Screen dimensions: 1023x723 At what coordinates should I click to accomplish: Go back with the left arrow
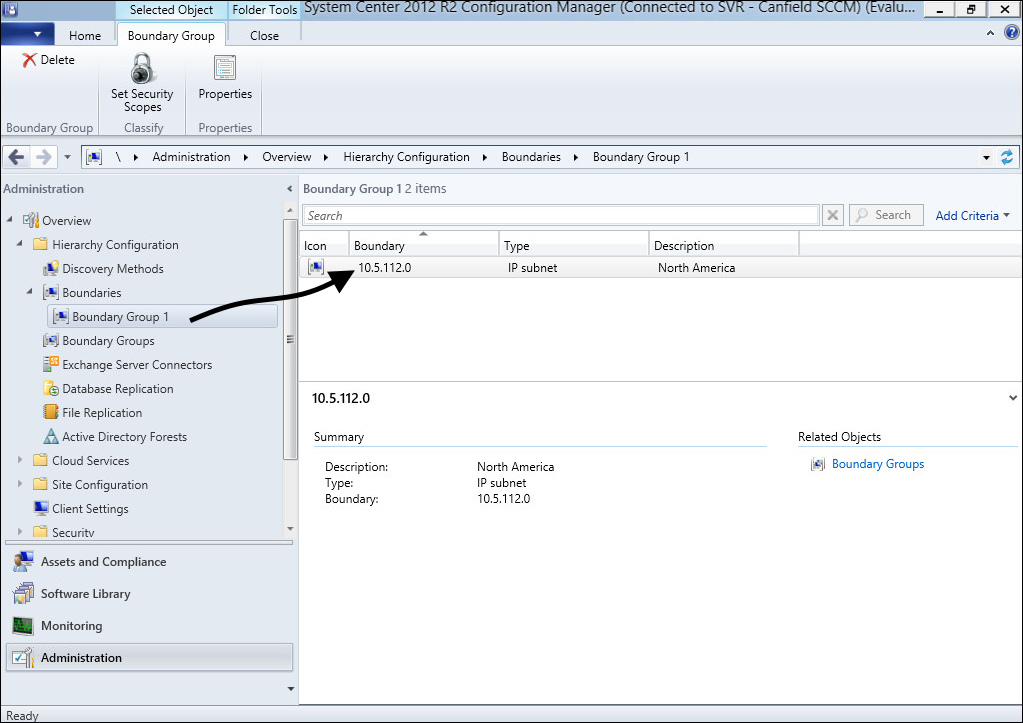point(16,157)
